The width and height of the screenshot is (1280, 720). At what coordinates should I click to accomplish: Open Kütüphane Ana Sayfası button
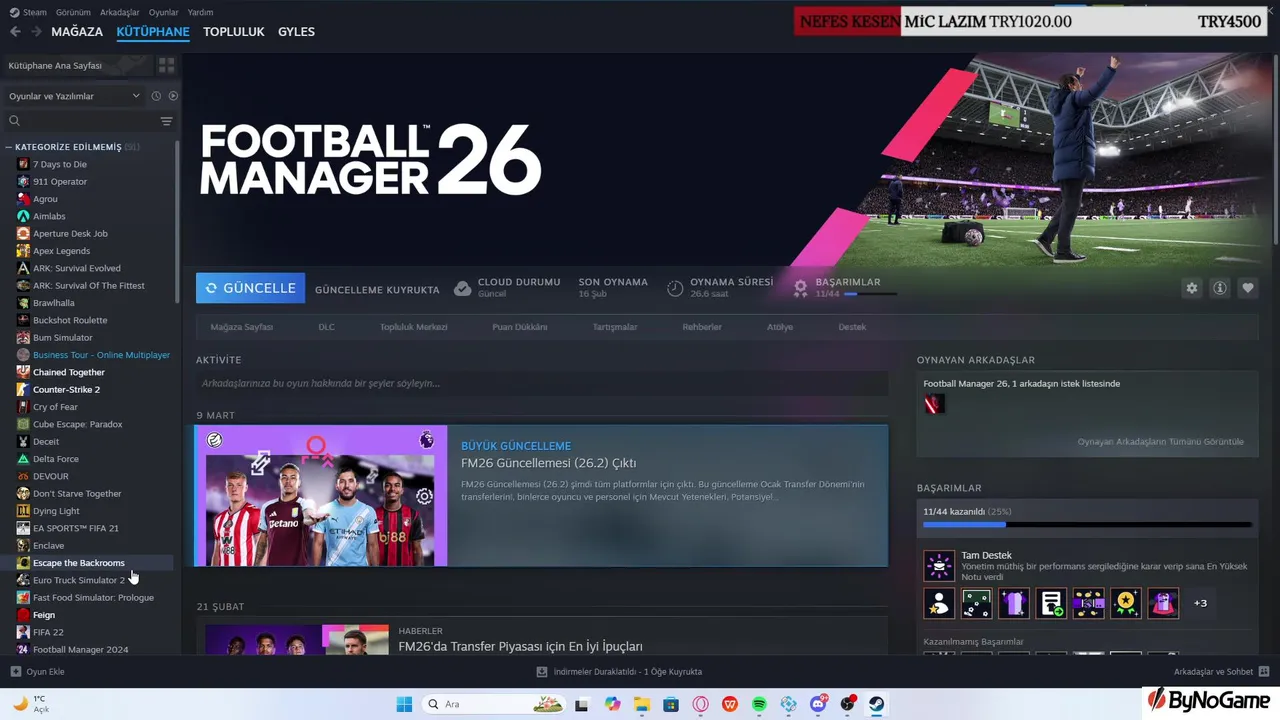(x=78, y=65)
